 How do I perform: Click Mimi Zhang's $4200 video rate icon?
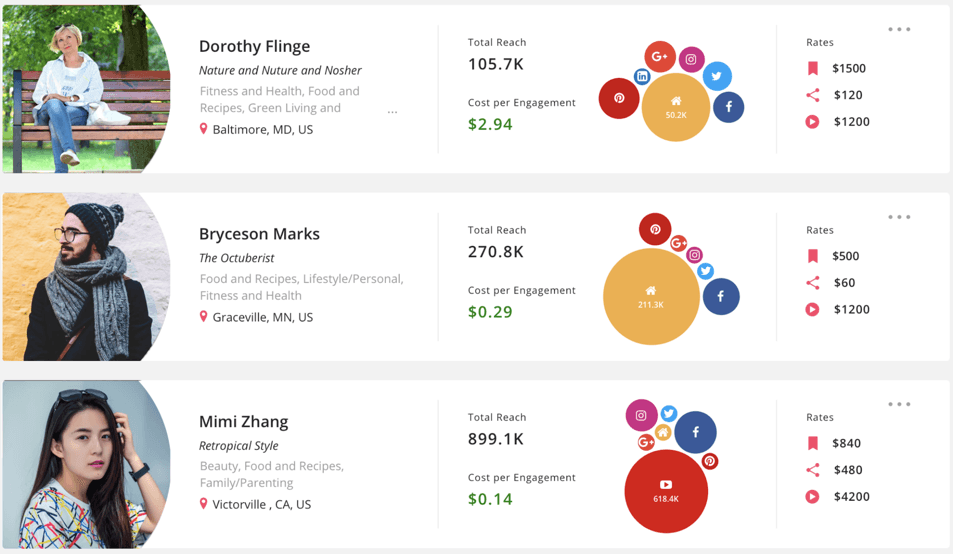[813, 496]
